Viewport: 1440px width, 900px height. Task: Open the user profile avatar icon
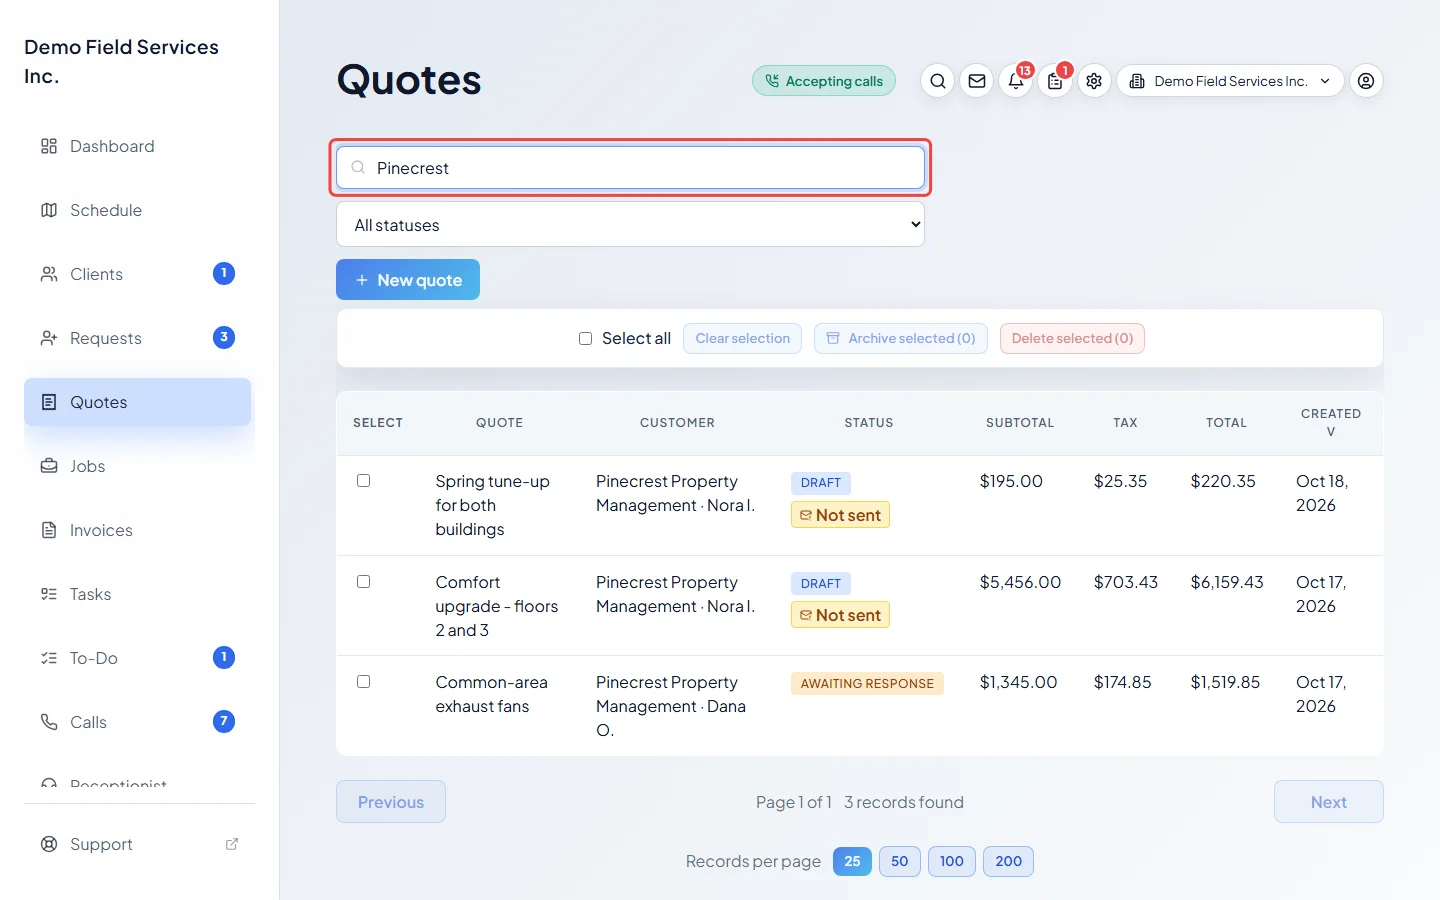(x=1366, y=81)
